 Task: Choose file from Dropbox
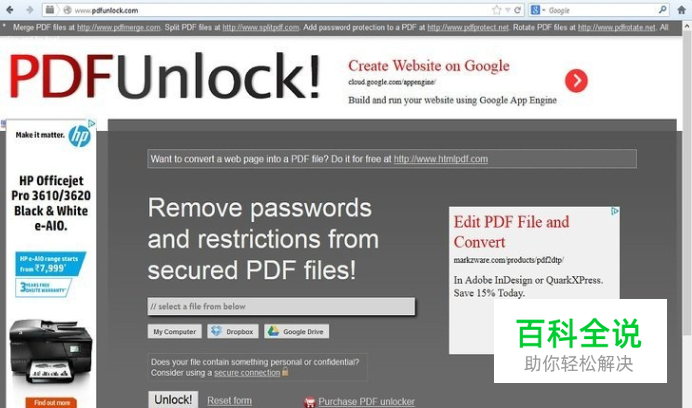tap(232, 332)
